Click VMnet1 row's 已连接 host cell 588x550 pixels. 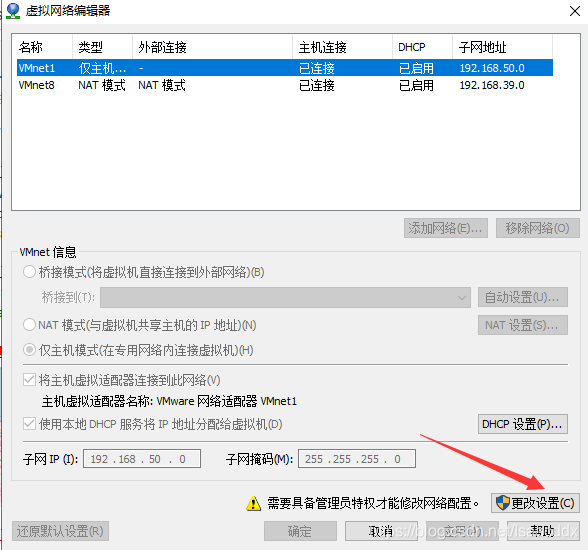[316, 68]
